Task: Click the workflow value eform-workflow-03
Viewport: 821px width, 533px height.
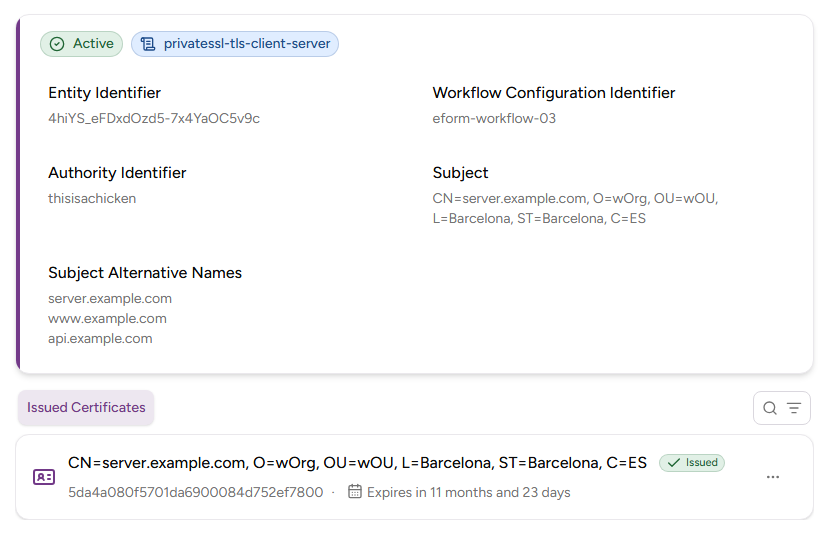Action: click(x=494, y=118)
